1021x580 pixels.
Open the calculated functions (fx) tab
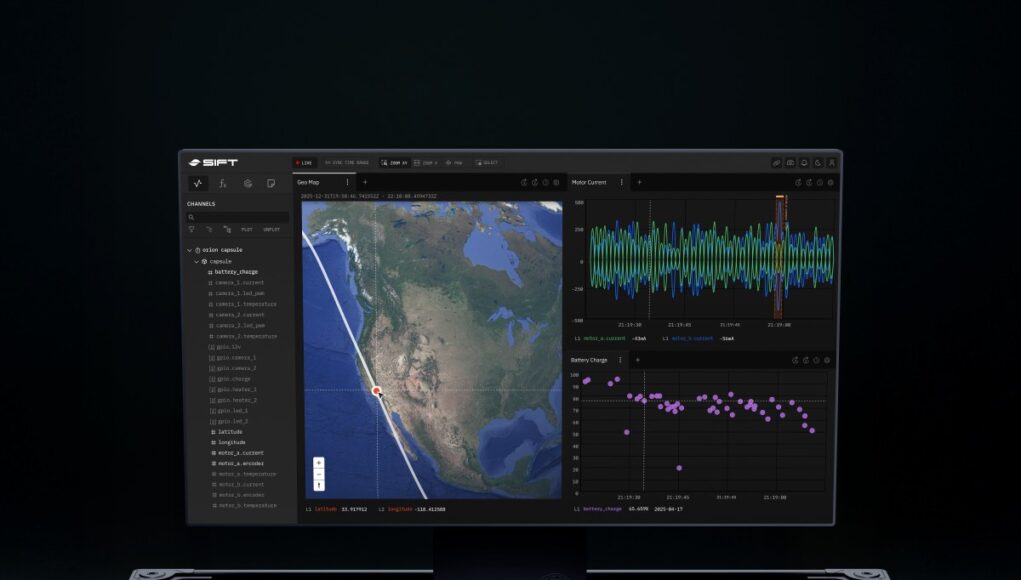pos(223,183)
